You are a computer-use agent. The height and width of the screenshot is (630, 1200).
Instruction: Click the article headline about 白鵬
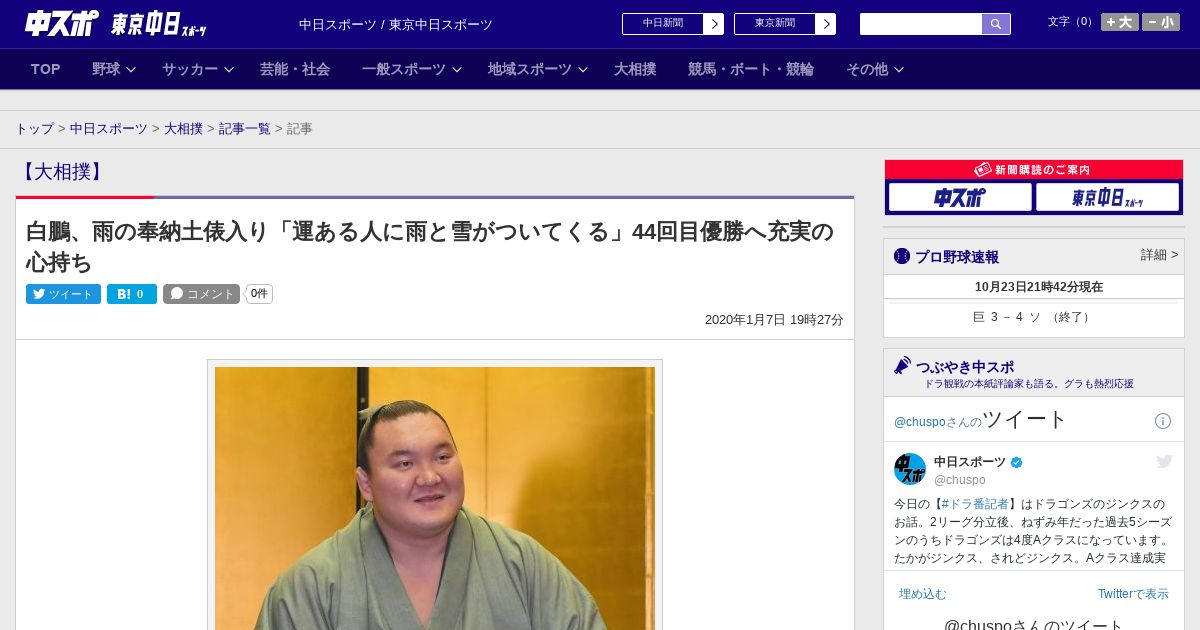tap(430, 247)
